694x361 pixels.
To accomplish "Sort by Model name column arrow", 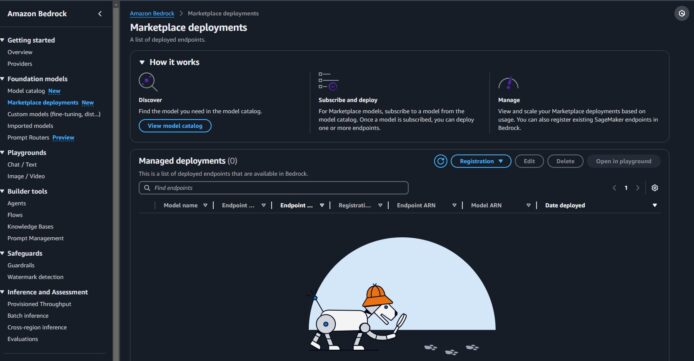I will tap(205, 205).
